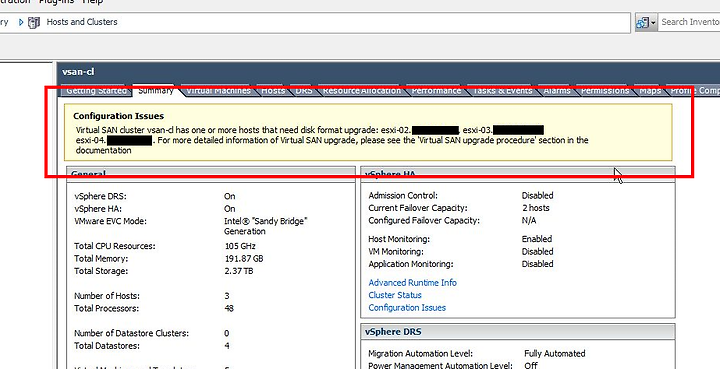This screenshot has width=720, height=369.
Task: Click the vSphere HA label in General
Action: (97, 208)
